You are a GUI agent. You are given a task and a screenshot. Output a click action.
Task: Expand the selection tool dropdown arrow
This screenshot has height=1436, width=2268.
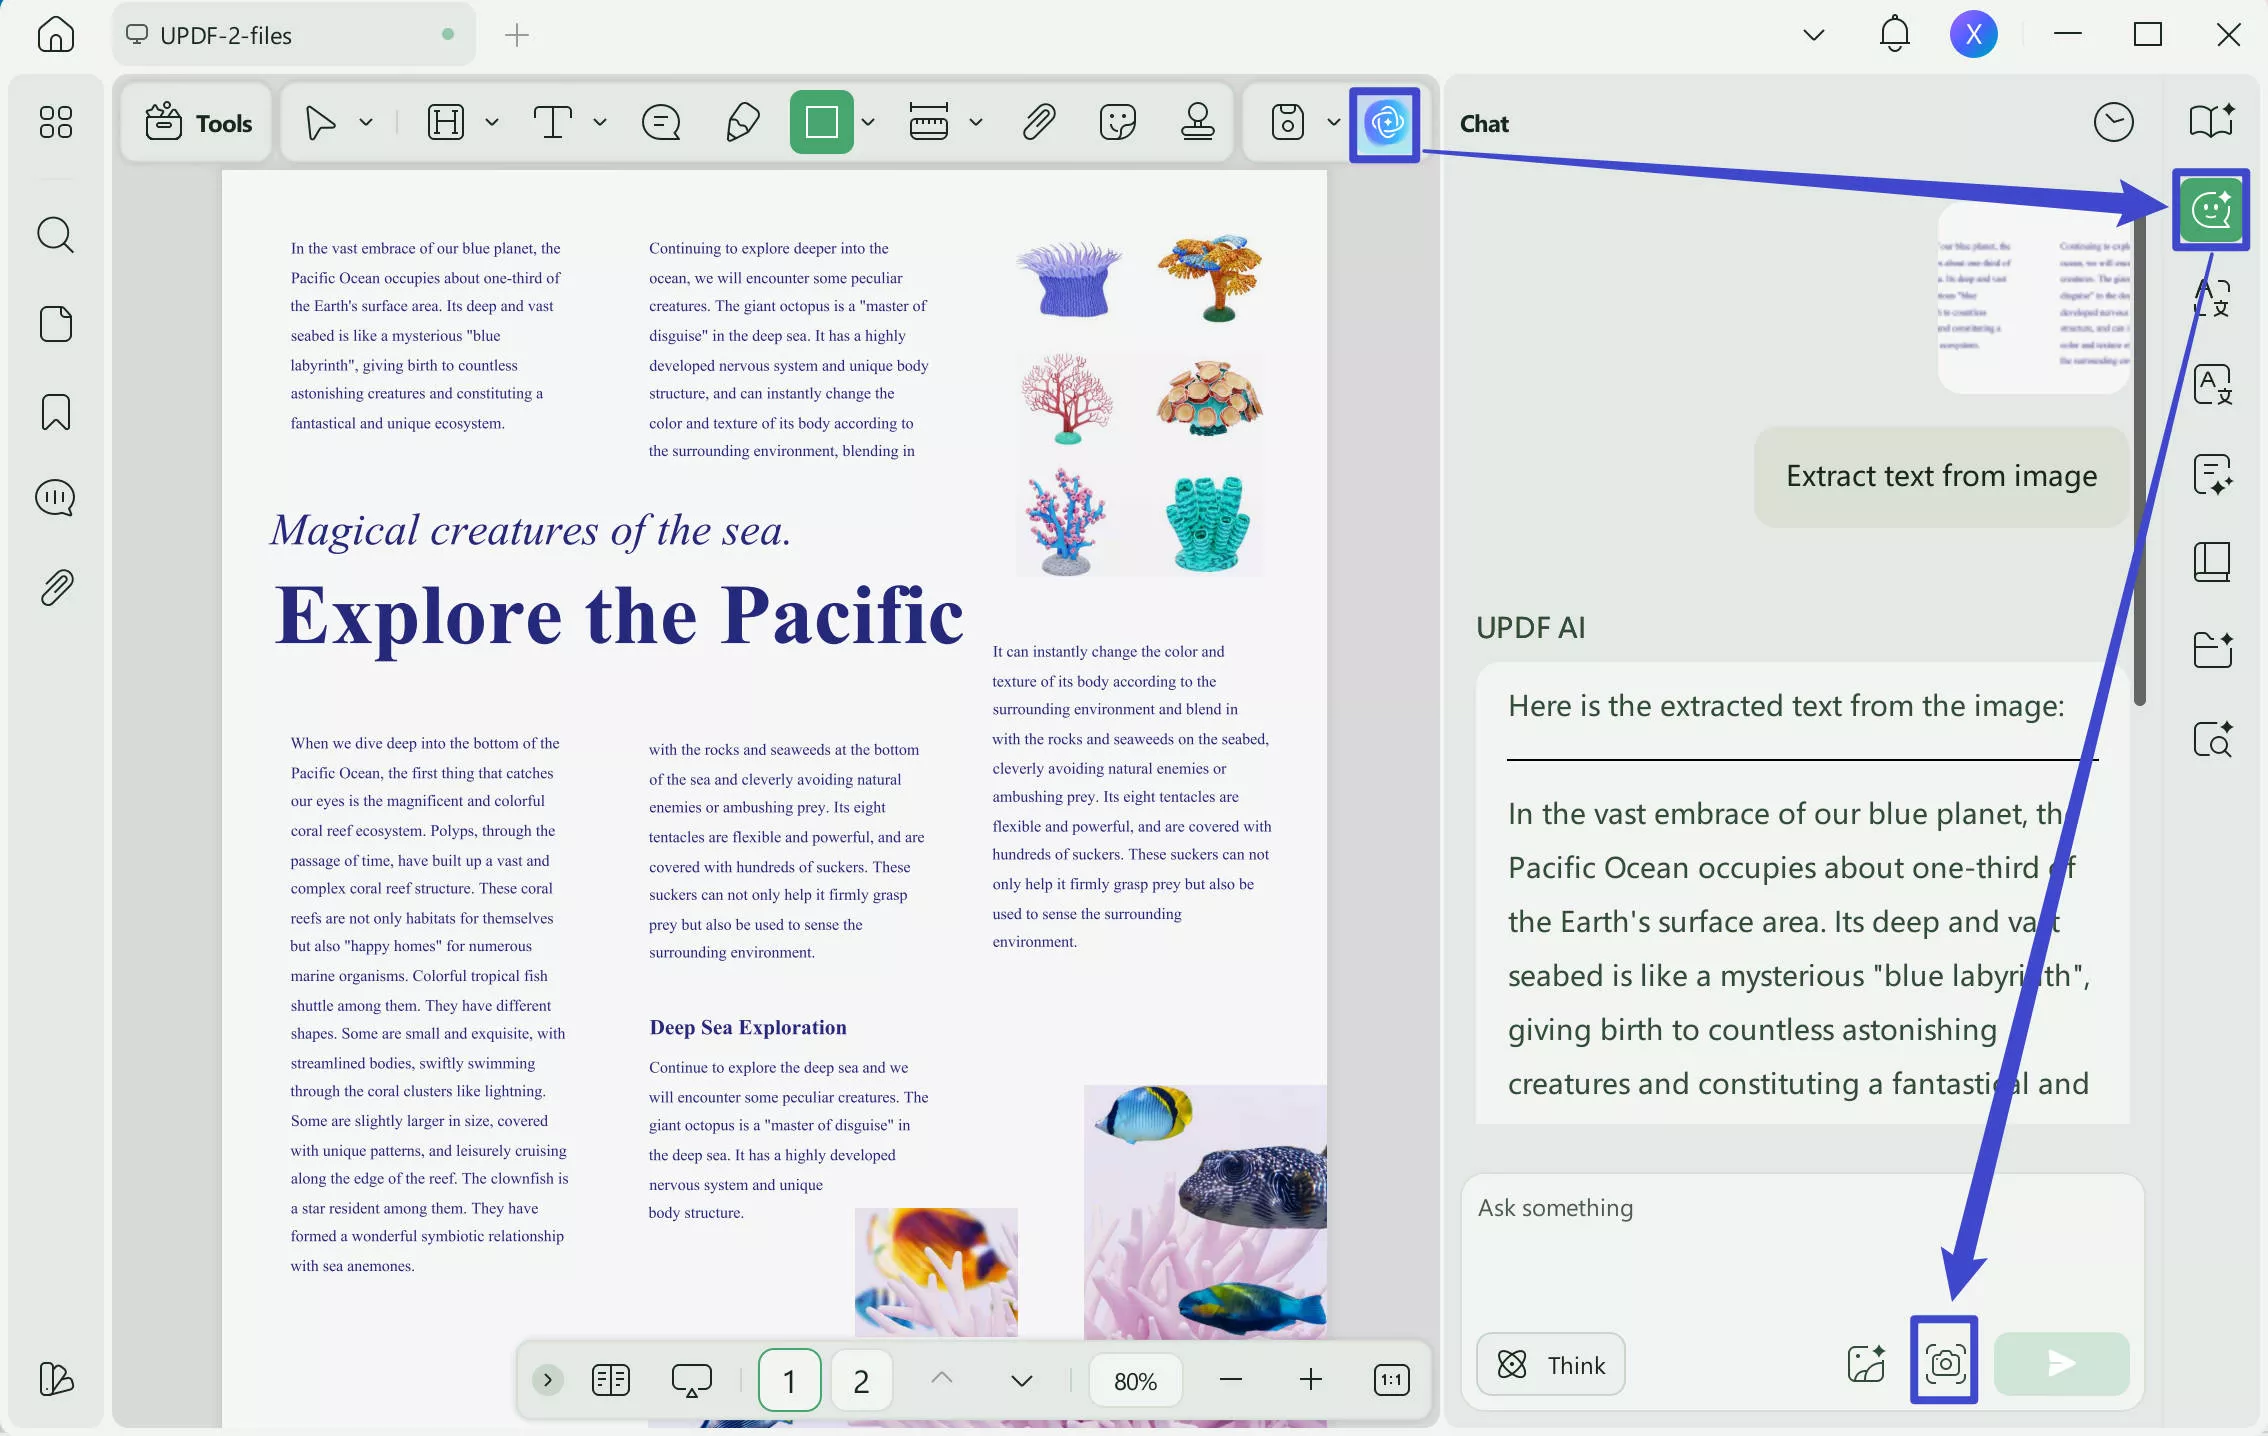coord(366,122)
